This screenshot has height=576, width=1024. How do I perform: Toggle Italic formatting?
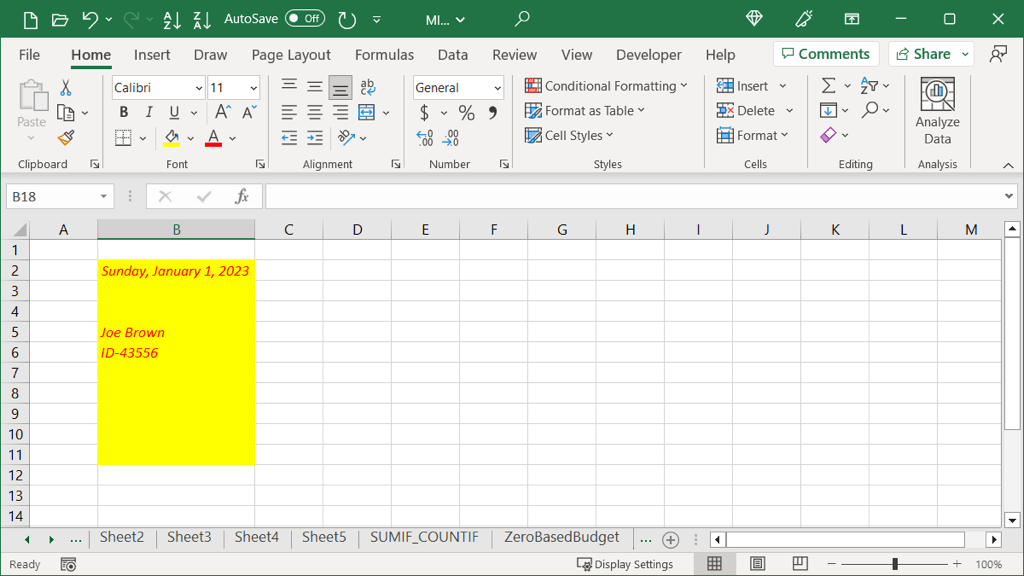(149, 113)
